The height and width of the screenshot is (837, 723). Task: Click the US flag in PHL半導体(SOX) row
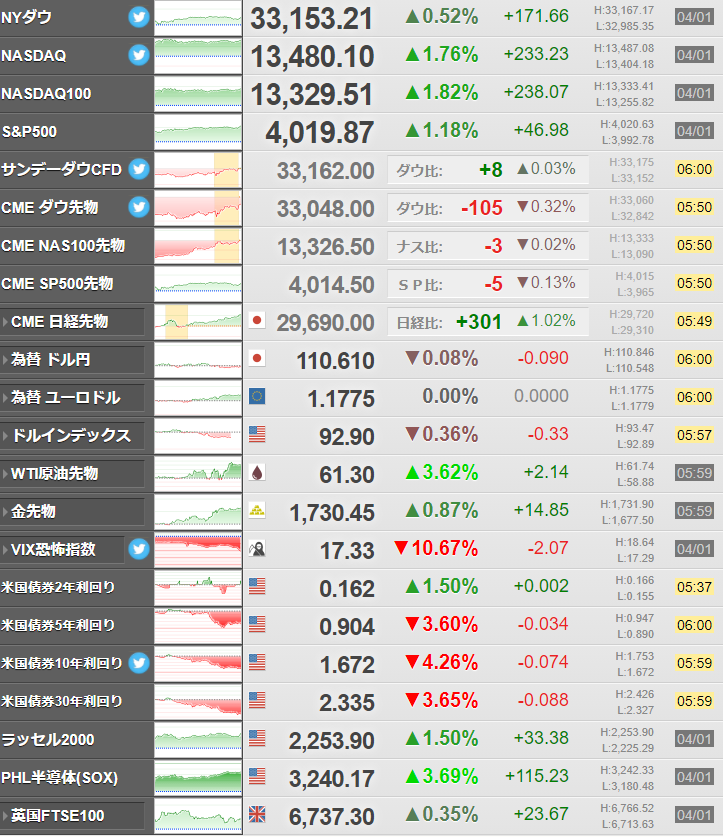(257, 776)
